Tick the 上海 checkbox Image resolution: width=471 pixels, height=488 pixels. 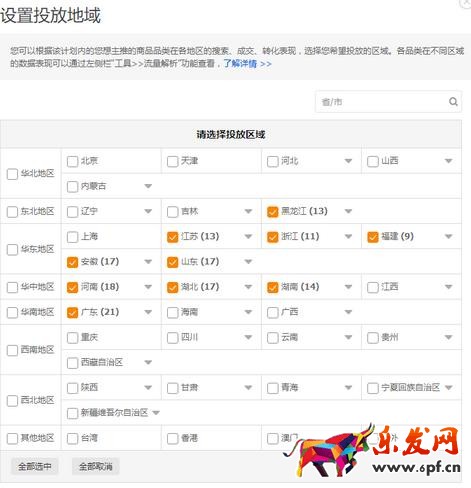[72, 237]
